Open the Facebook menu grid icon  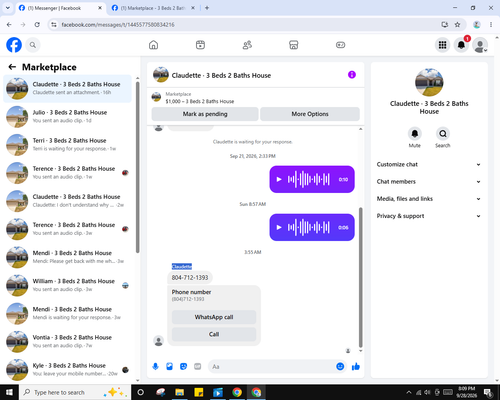tap(442, 45)
